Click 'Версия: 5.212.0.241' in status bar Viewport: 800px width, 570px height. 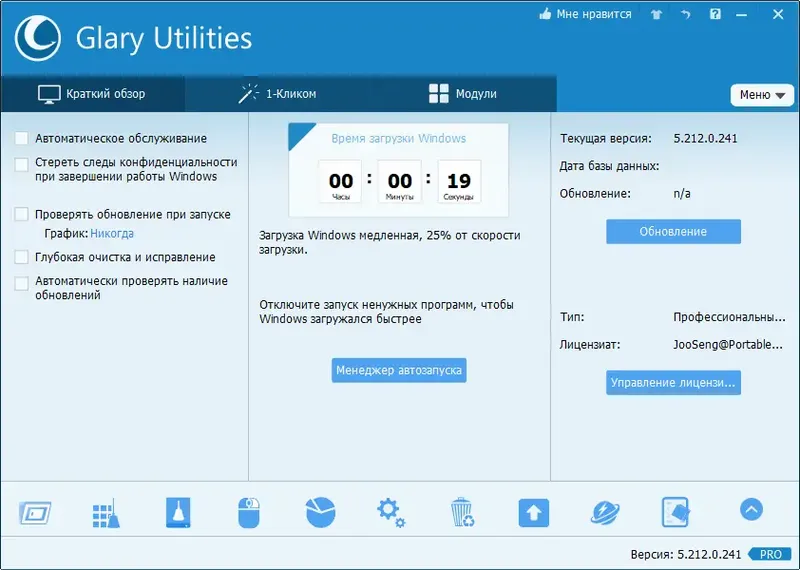[x=686, y=555]
